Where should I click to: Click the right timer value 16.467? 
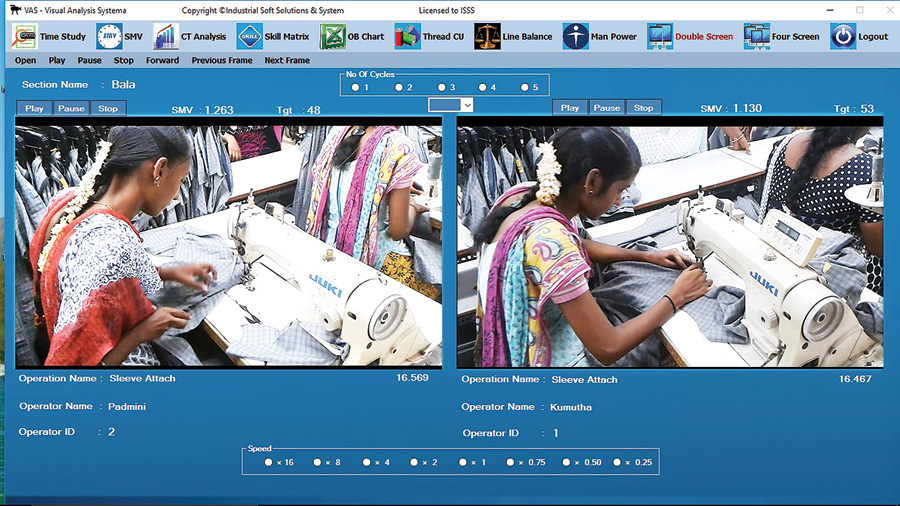pos(855,379)
